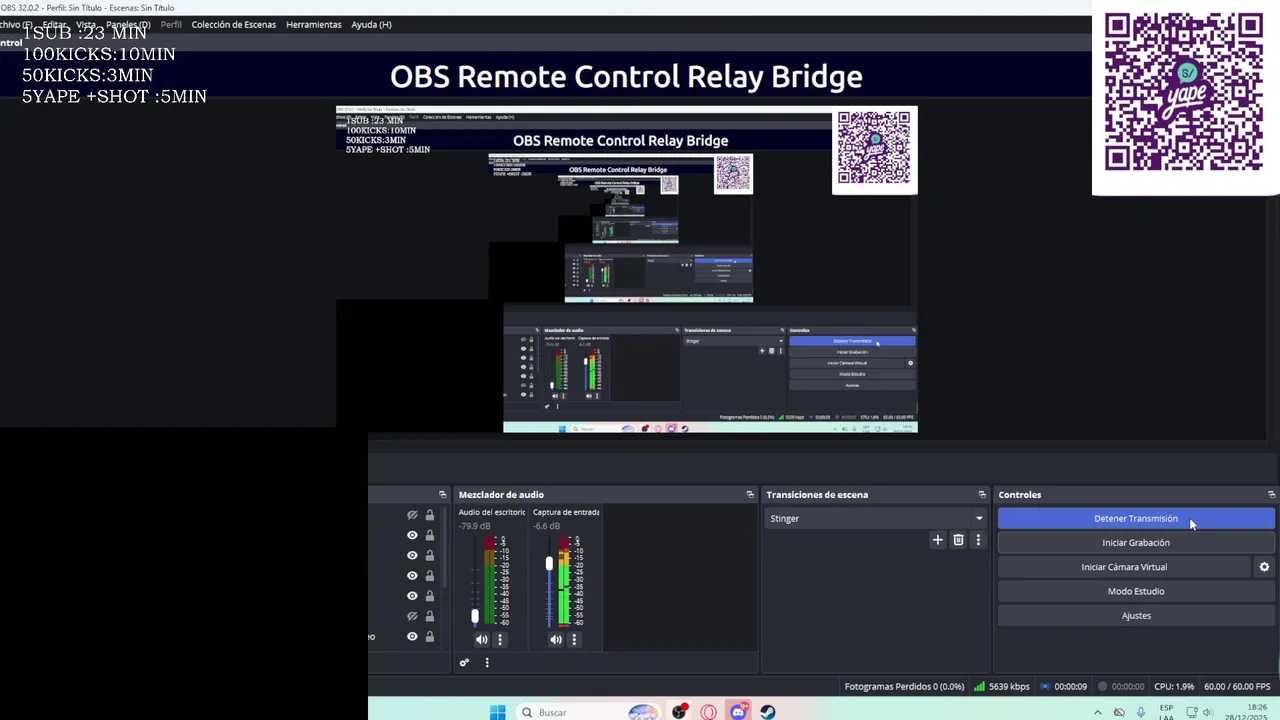The height and width of the screenshot is (720, 1280).
Task: Open OBS Studio from the taskbar
Action: click(679, 712)
